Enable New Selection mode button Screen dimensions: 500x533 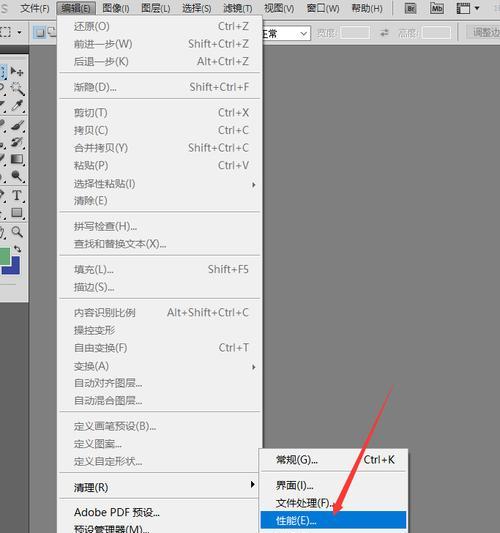40,33
